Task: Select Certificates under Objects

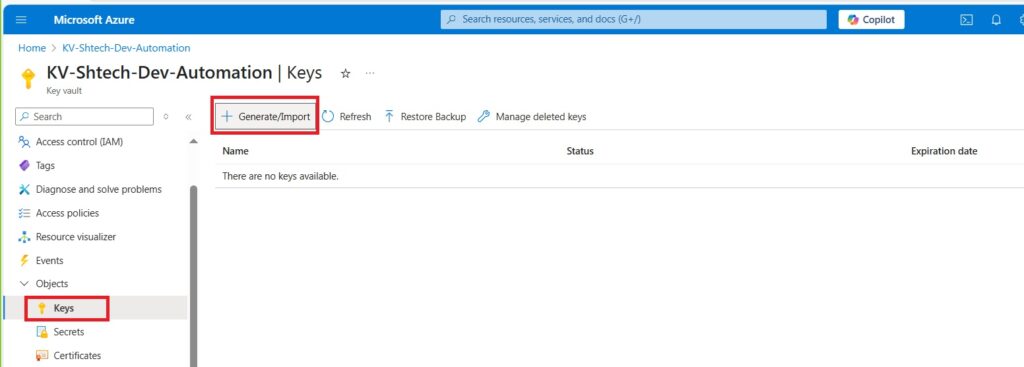Action: (x=77, y=355)
